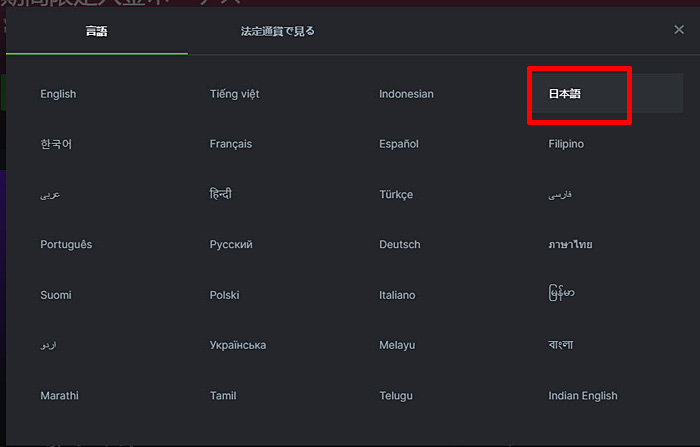Choose Русский language option
The width and height of the screenshot is (700, 447).
231,244
